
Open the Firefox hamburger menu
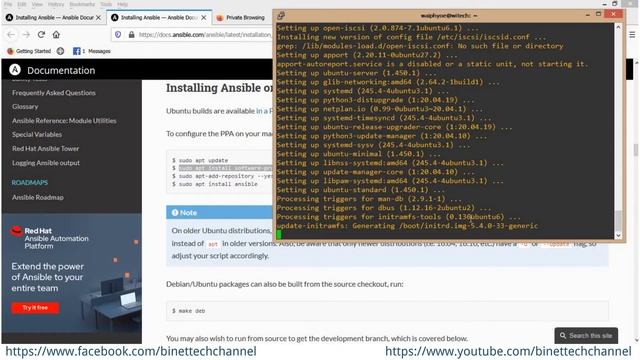tap(632, 35)
